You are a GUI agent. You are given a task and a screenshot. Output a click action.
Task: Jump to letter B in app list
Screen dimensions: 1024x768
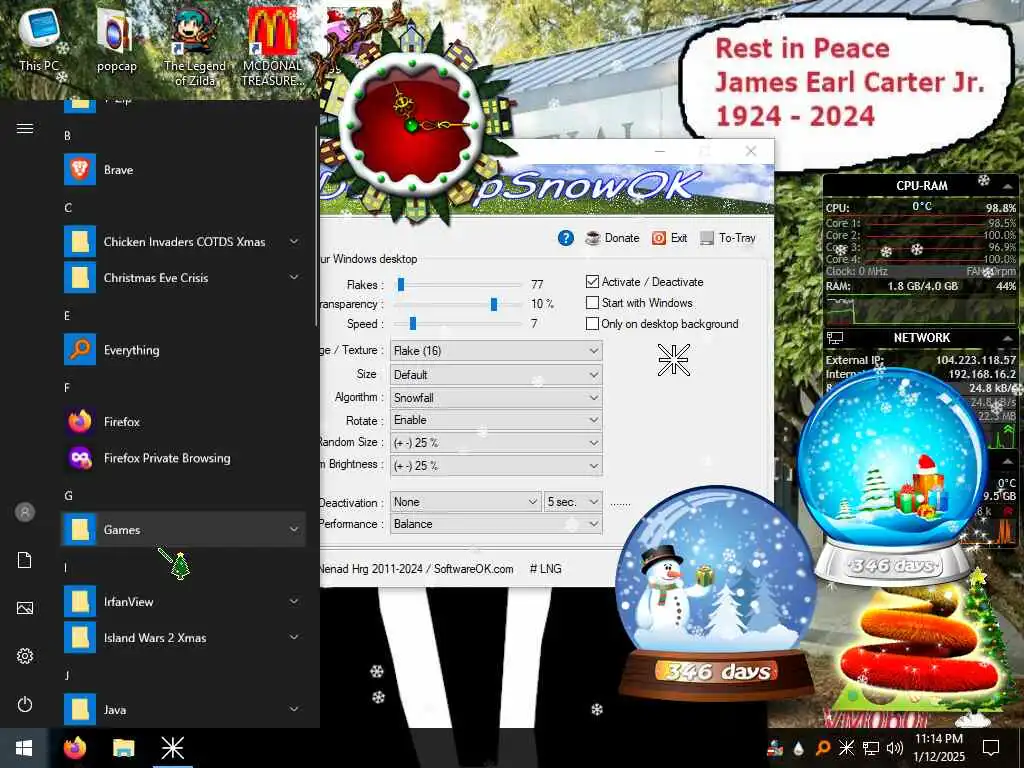point(67,136)
